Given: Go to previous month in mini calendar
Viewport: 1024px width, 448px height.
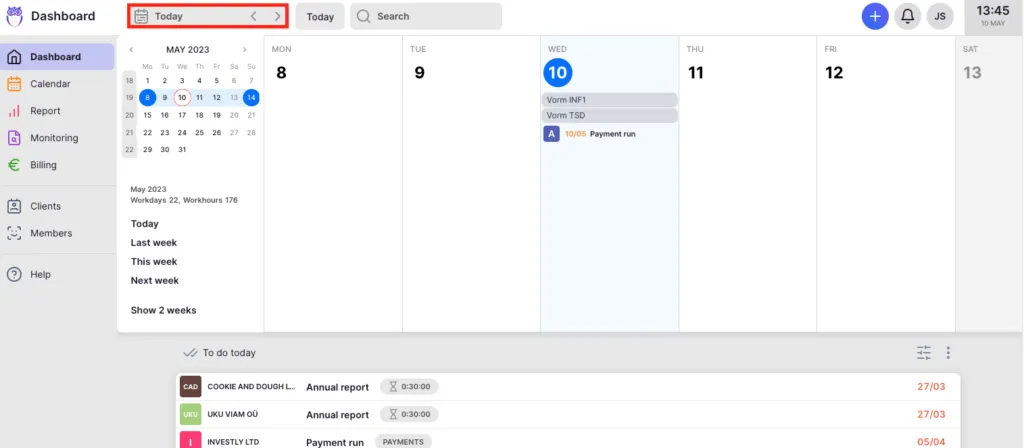Looking at the screenshot, I should tap(131, 50).
